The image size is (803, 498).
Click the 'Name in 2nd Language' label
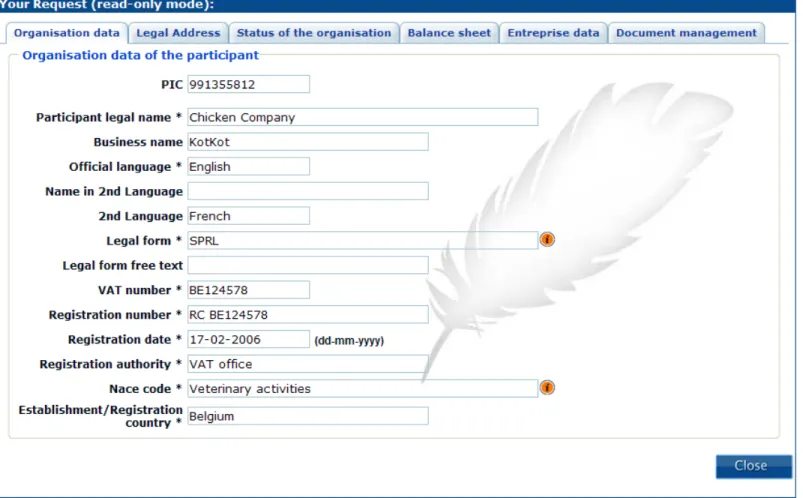click(x=114, y=191)
